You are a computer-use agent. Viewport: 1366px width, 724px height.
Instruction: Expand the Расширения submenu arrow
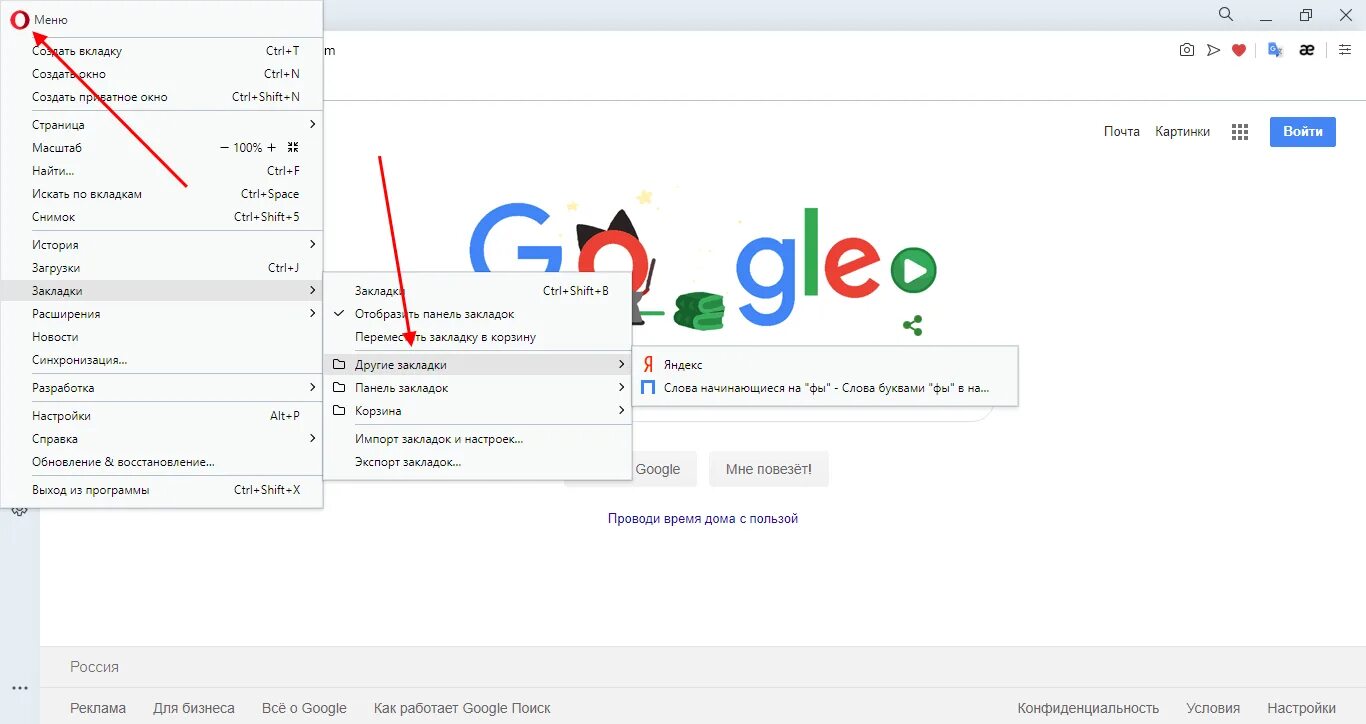point(312,314)
